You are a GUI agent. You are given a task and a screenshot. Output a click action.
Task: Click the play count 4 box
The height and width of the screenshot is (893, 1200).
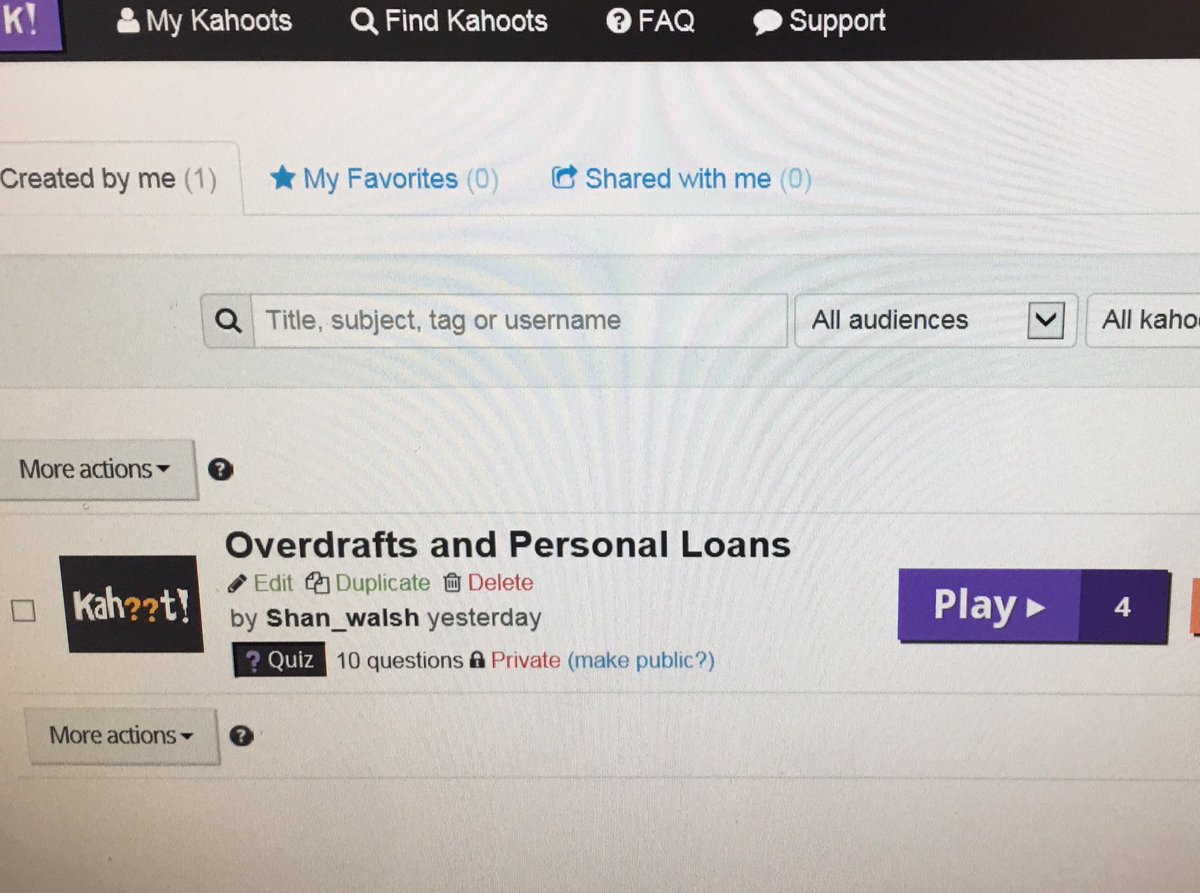1123,607
